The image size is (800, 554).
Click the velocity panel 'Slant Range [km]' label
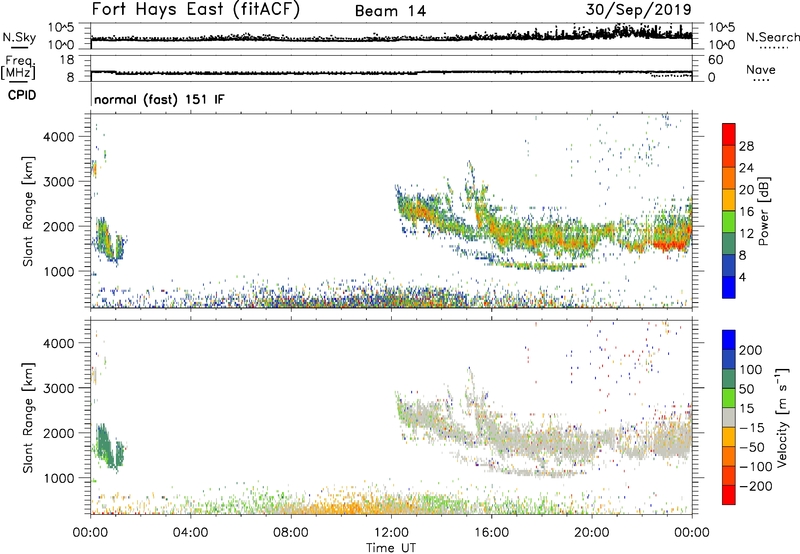(x=28, y=418)
